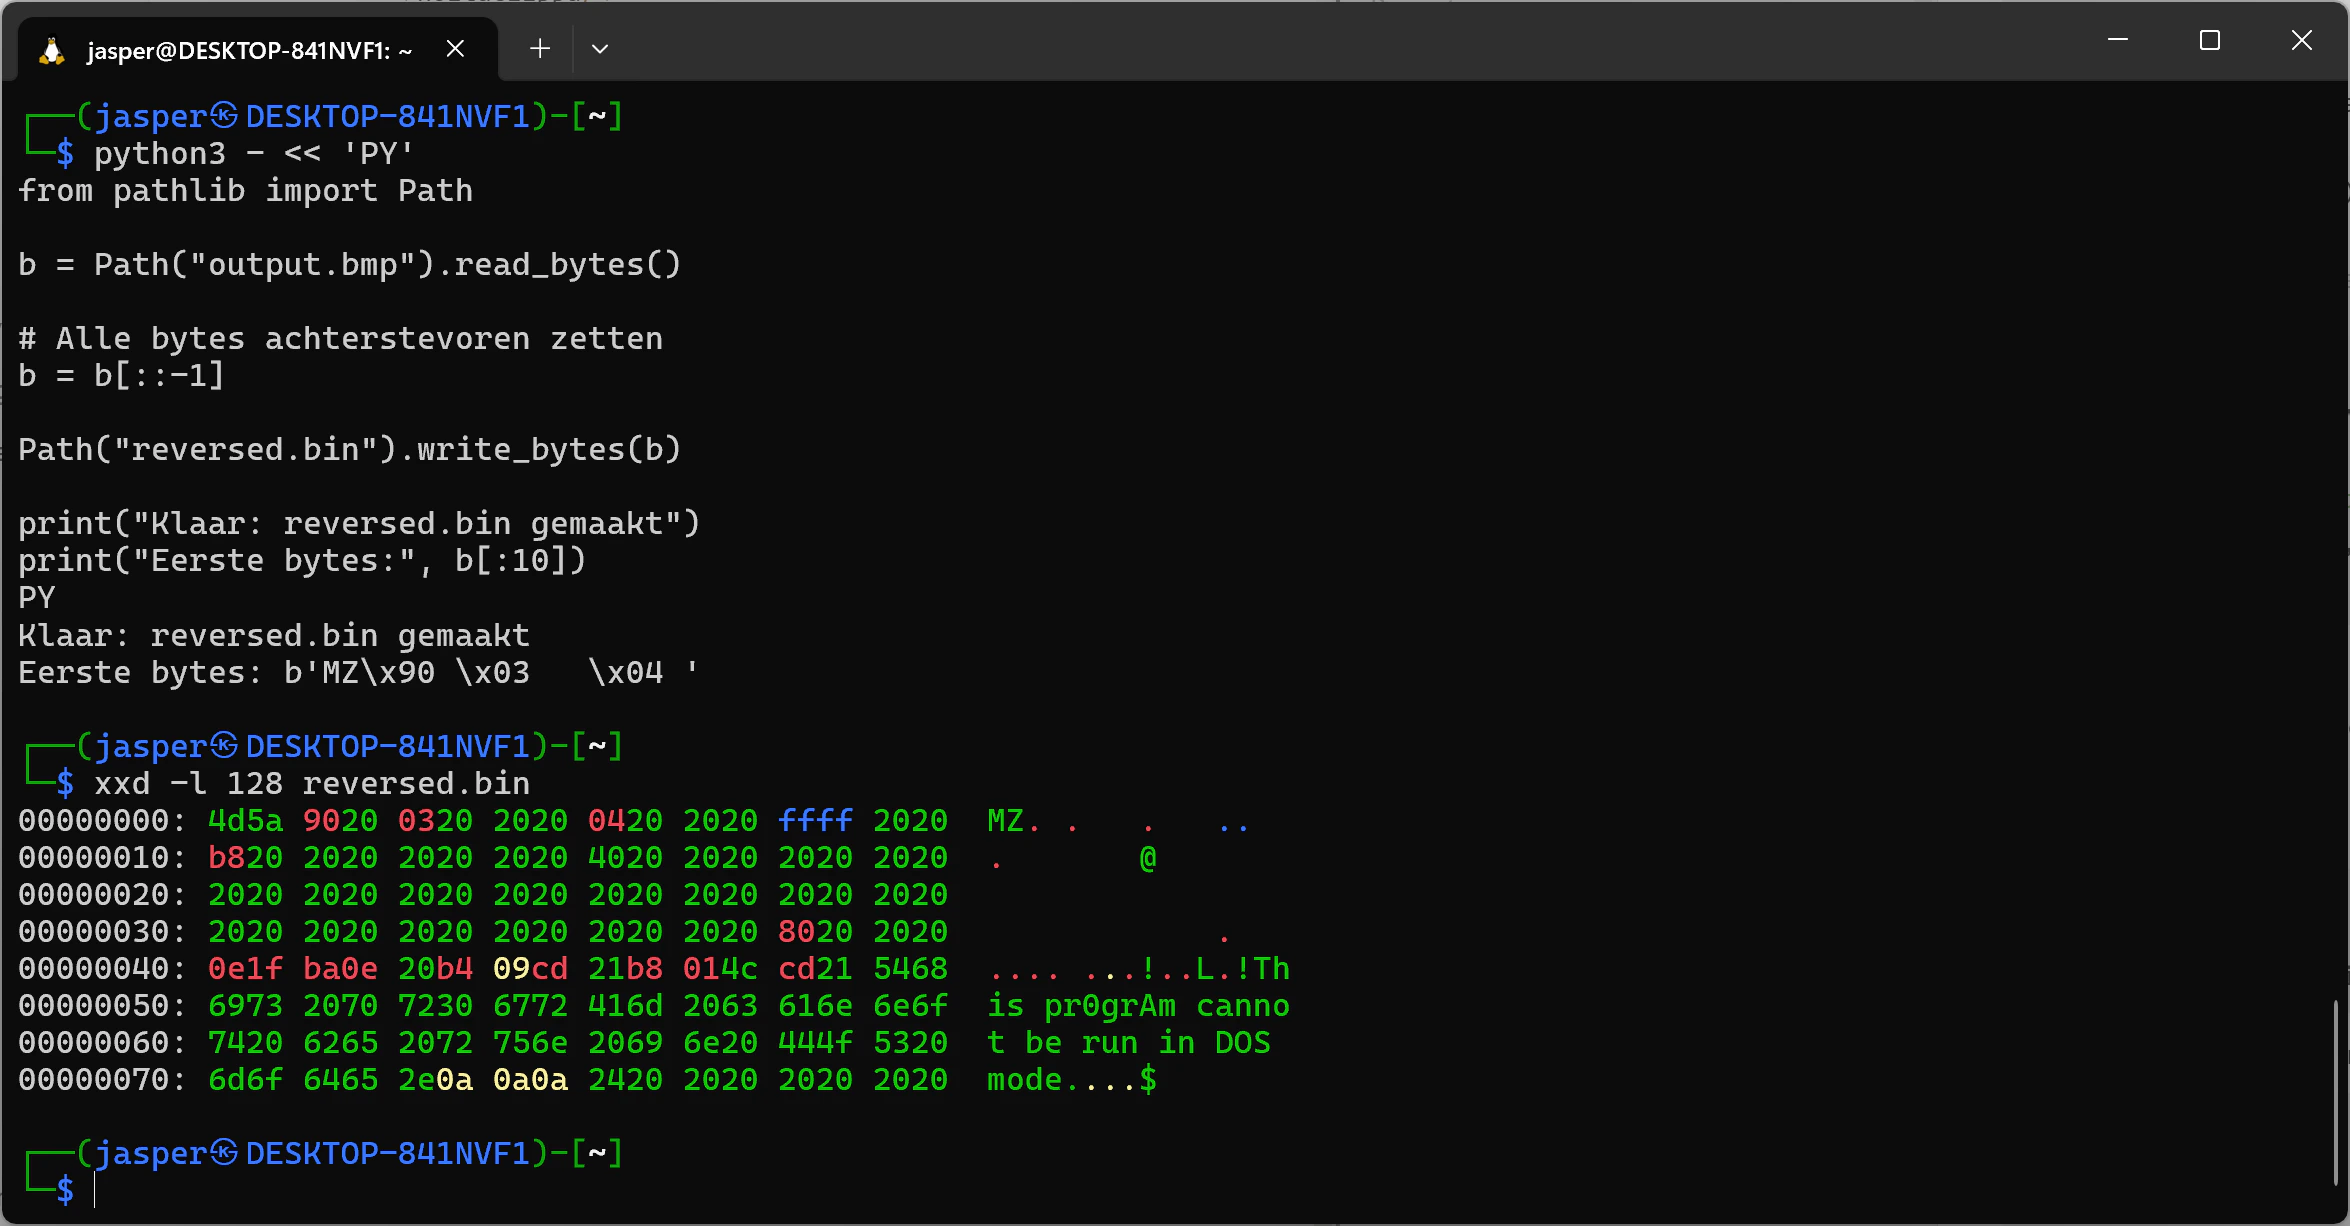Click the hex offset 00000000:
This screenshot has width=2350, height=1226.
click(x=102, y=820)
